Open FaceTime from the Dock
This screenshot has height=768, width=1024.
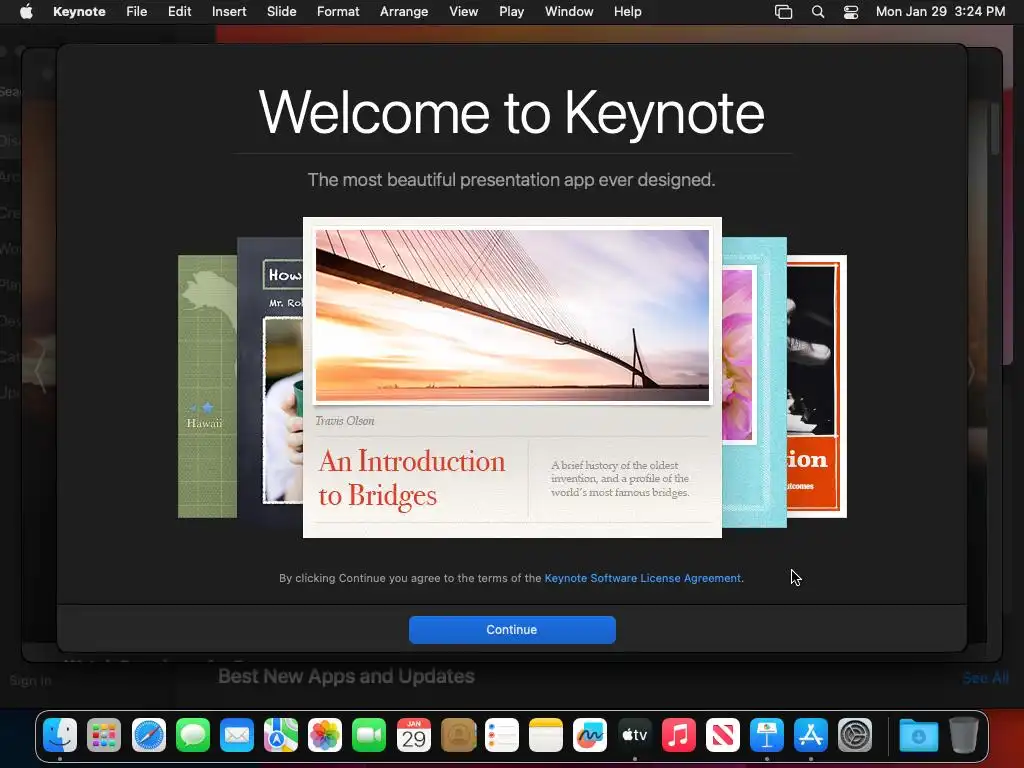[x=369, y=735]
